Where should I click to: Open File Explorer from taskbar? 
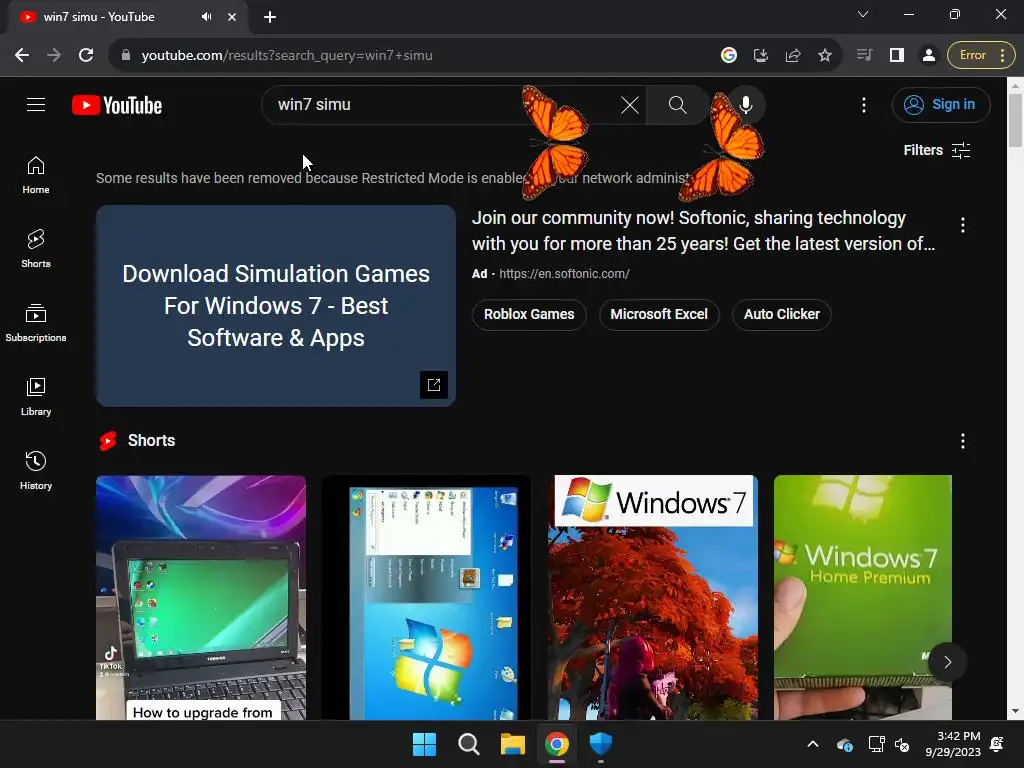point(513,744)
